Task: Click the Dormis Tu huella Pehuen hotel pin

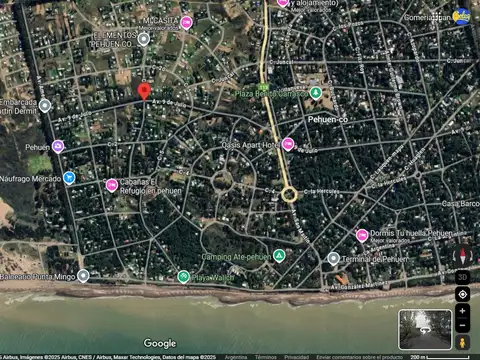Action: [x=362, y=236]
